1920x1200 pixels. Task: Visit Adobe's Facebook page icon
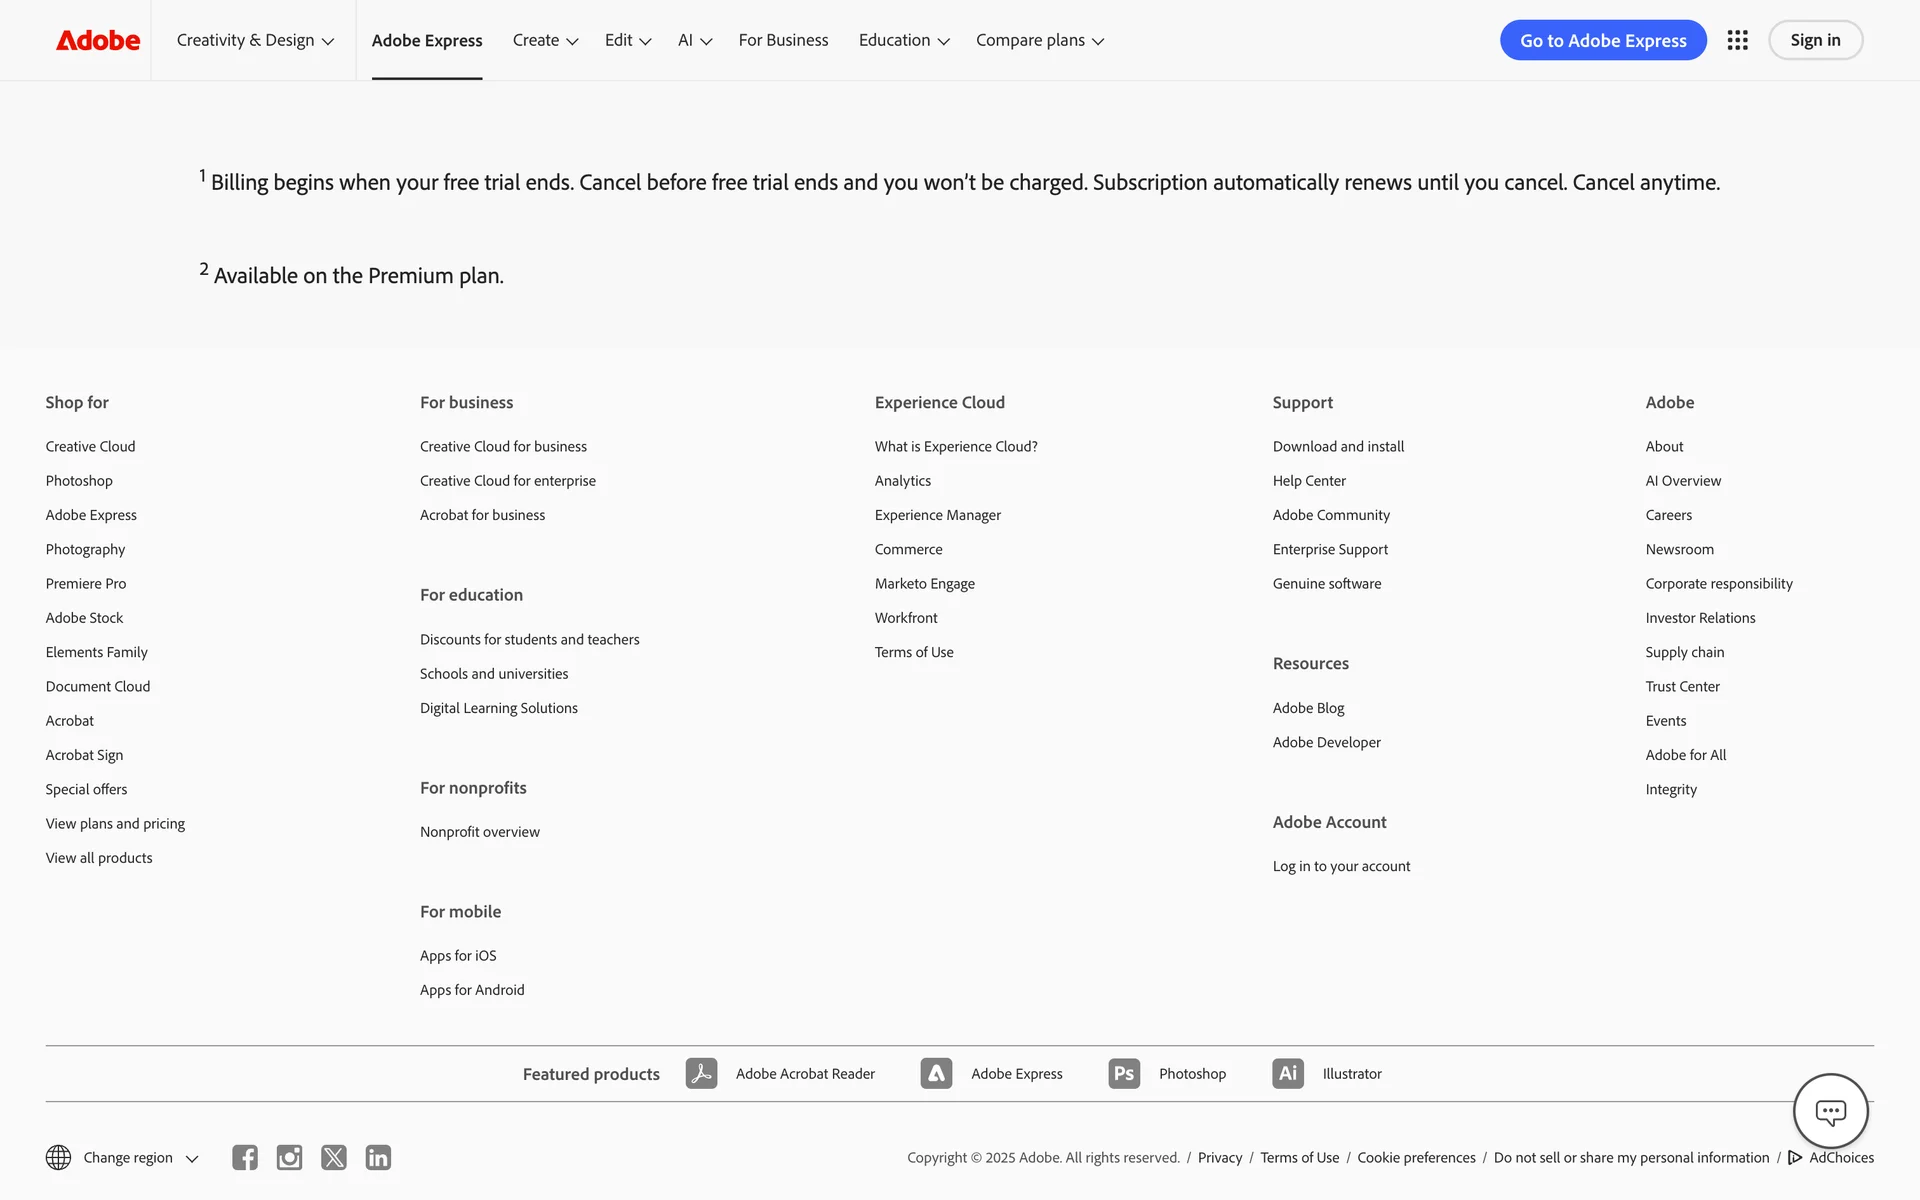(245, 1157)
